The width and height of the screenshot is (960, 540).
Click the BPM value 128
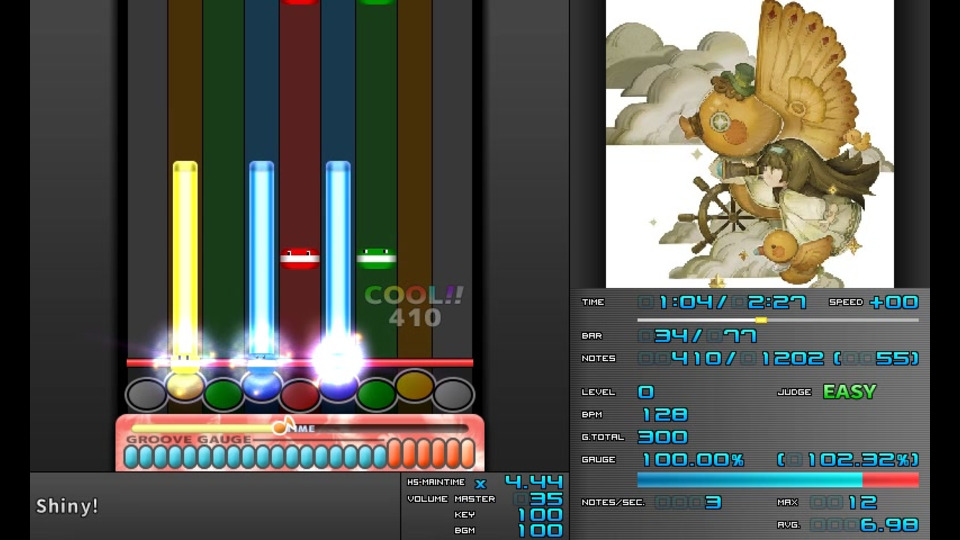[664, 414]
